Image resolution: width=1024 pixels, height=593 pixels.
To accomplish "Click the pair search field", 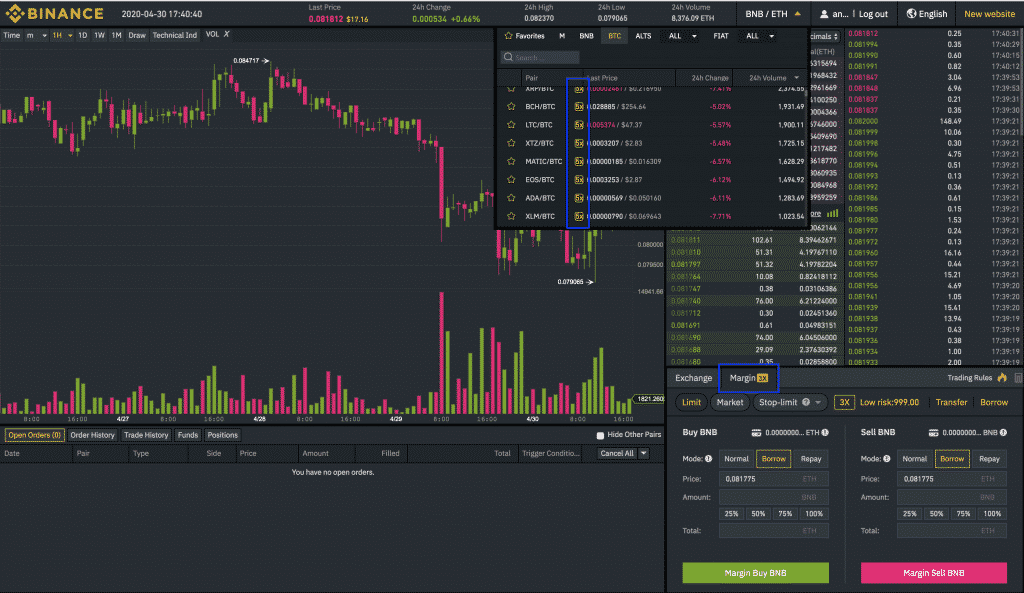I will 539,57.
